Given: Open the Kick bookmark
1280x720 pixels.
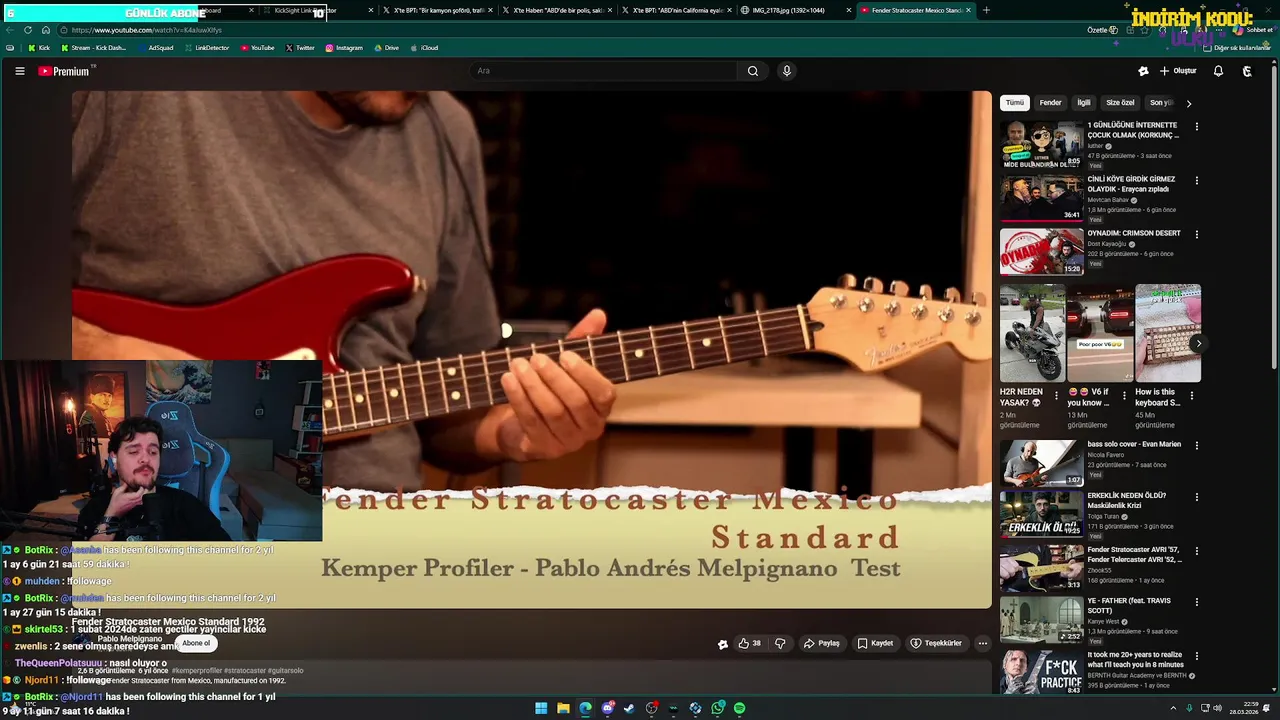Looking at the screenshot, I should pos(39,48).
